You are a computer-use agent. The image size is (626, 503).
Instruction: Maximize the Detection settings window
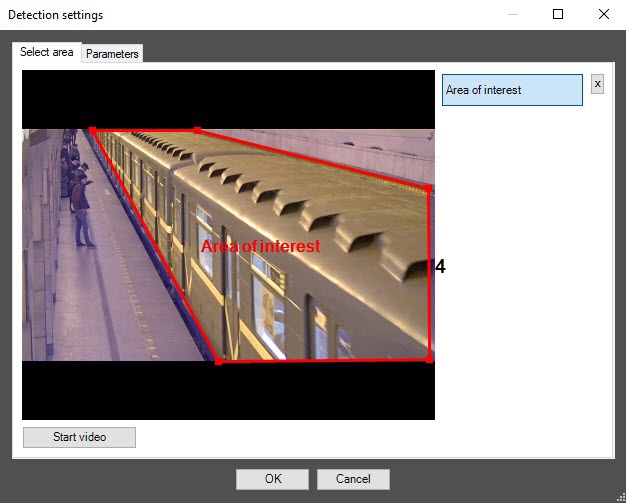[558, 15]
